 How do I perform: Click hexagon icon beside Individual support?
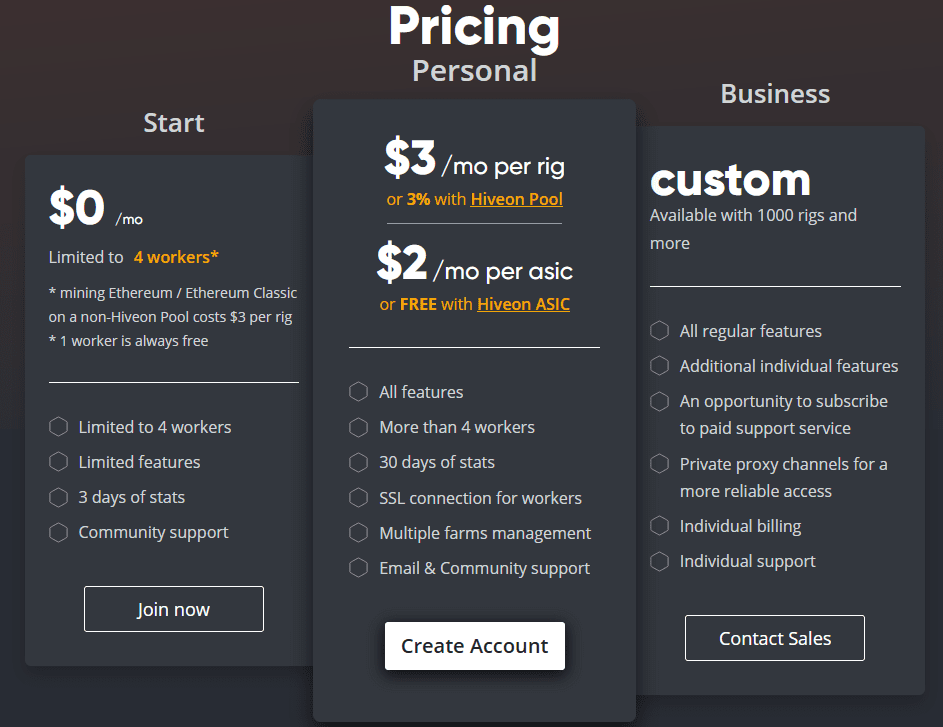659,561
